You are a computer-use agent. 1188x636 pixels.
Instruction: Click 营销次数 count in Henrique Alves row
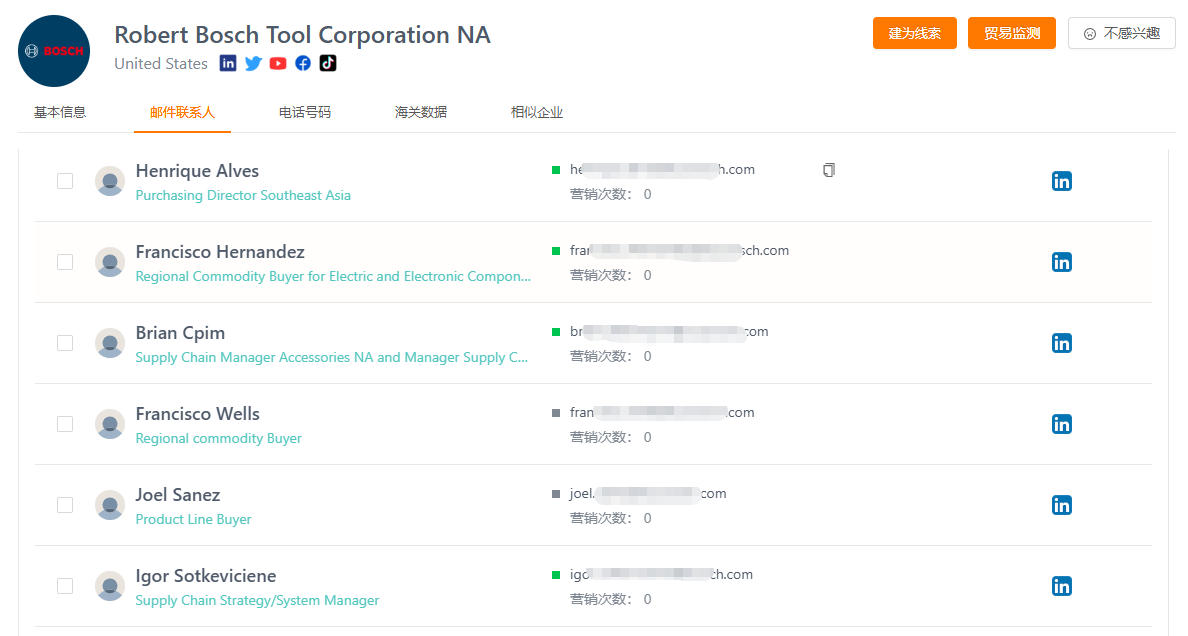point(611,195)
